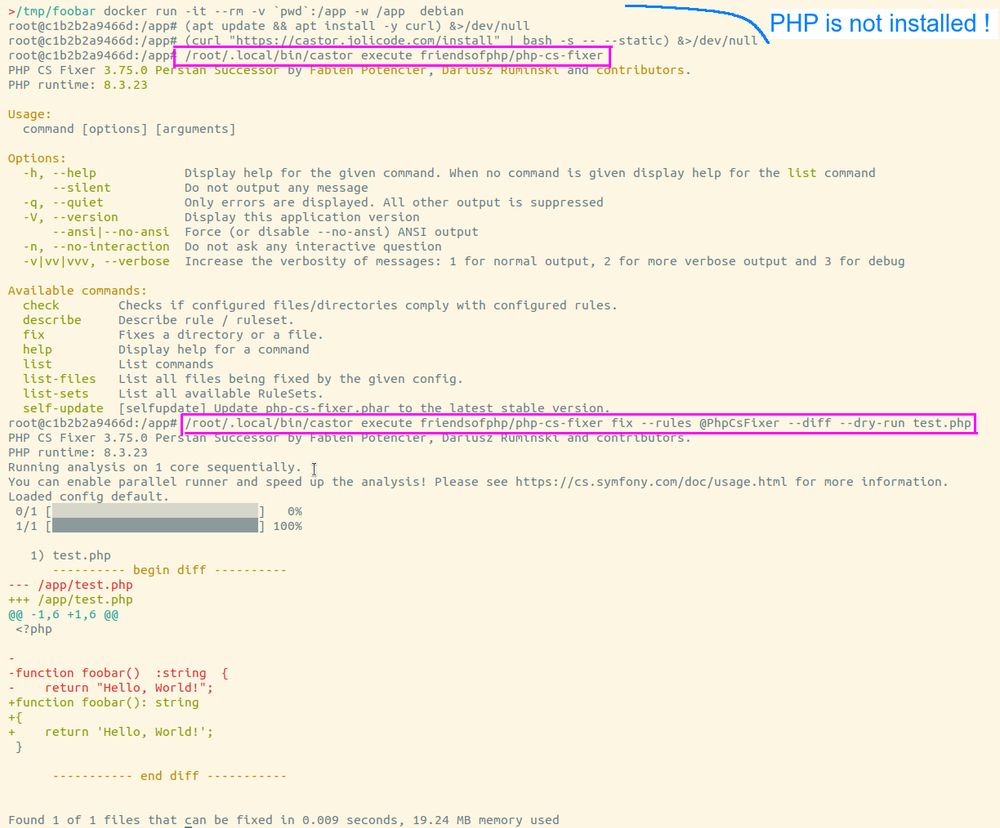This screenshot has width=1000, height=828.
Task: Click the yellow word 'list' in help description
Action: point(802,173)
